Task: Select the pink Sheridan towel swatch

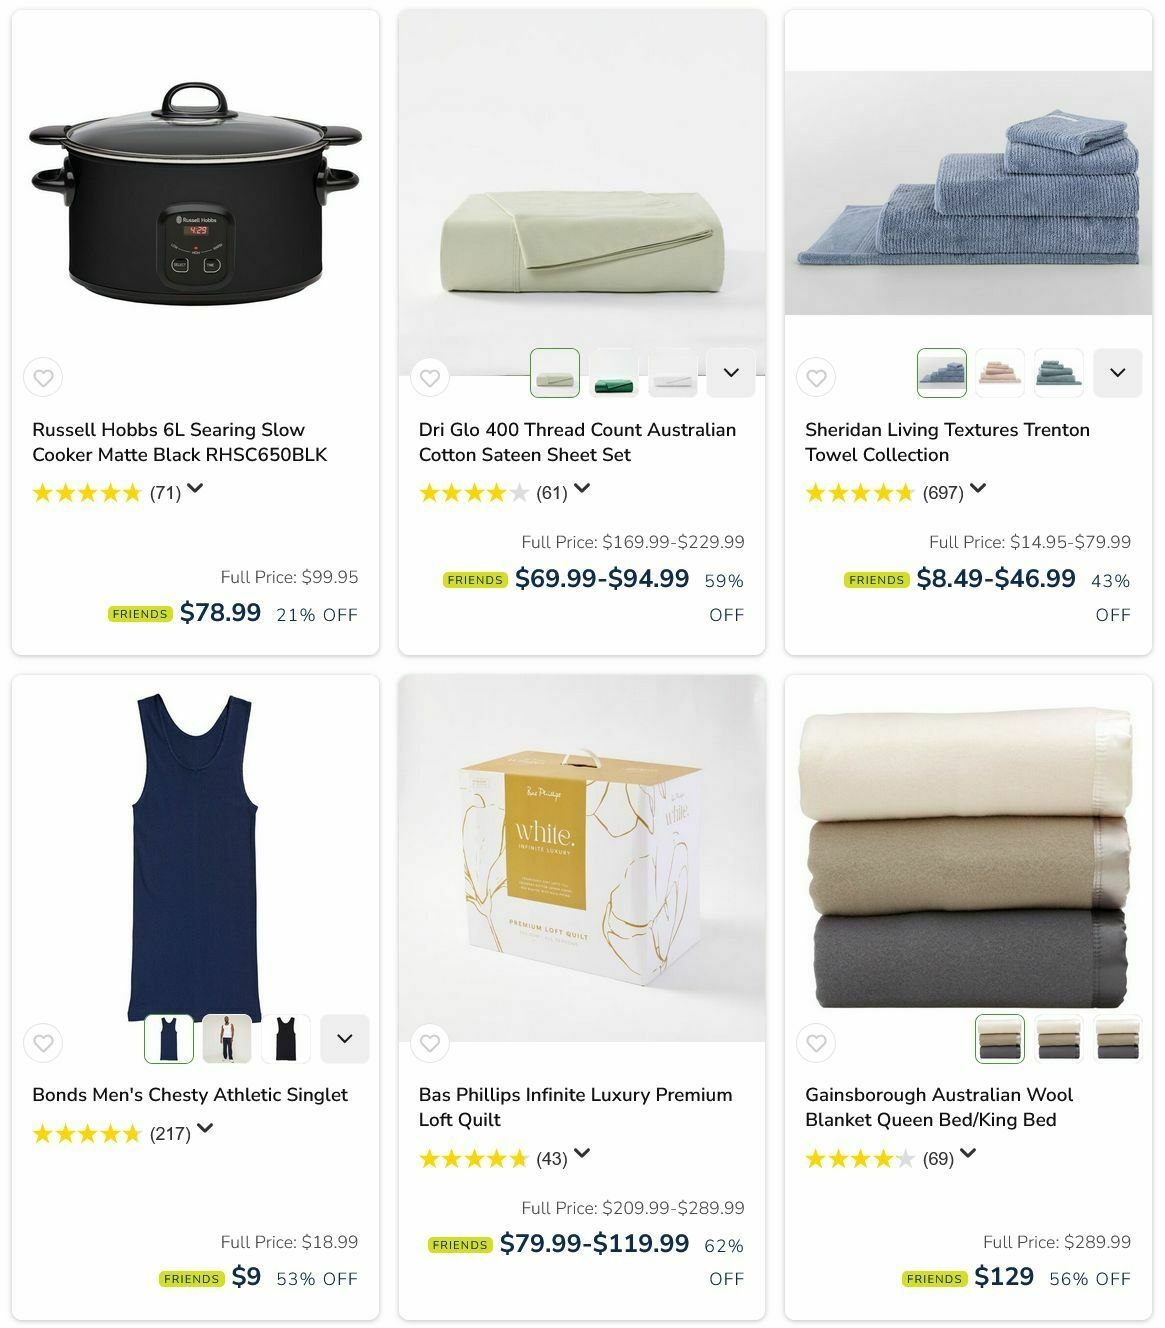Action: click(x=1000, y=373)
